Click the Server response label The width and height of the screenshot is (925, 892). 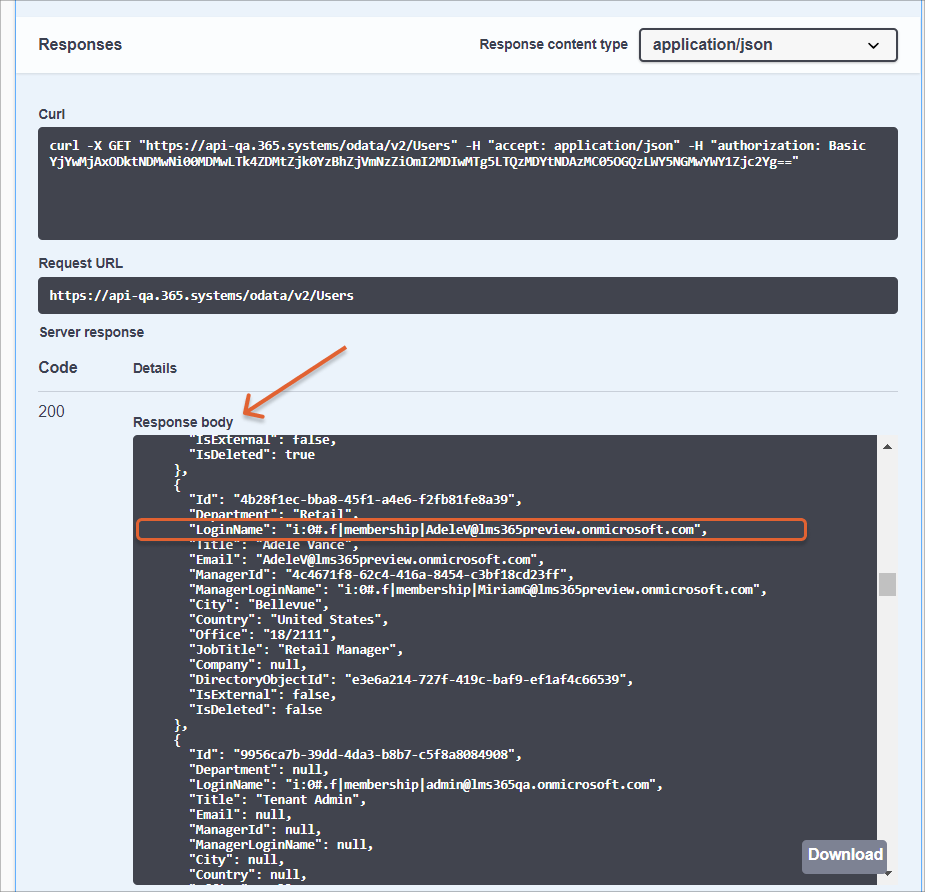pos(91,332)
